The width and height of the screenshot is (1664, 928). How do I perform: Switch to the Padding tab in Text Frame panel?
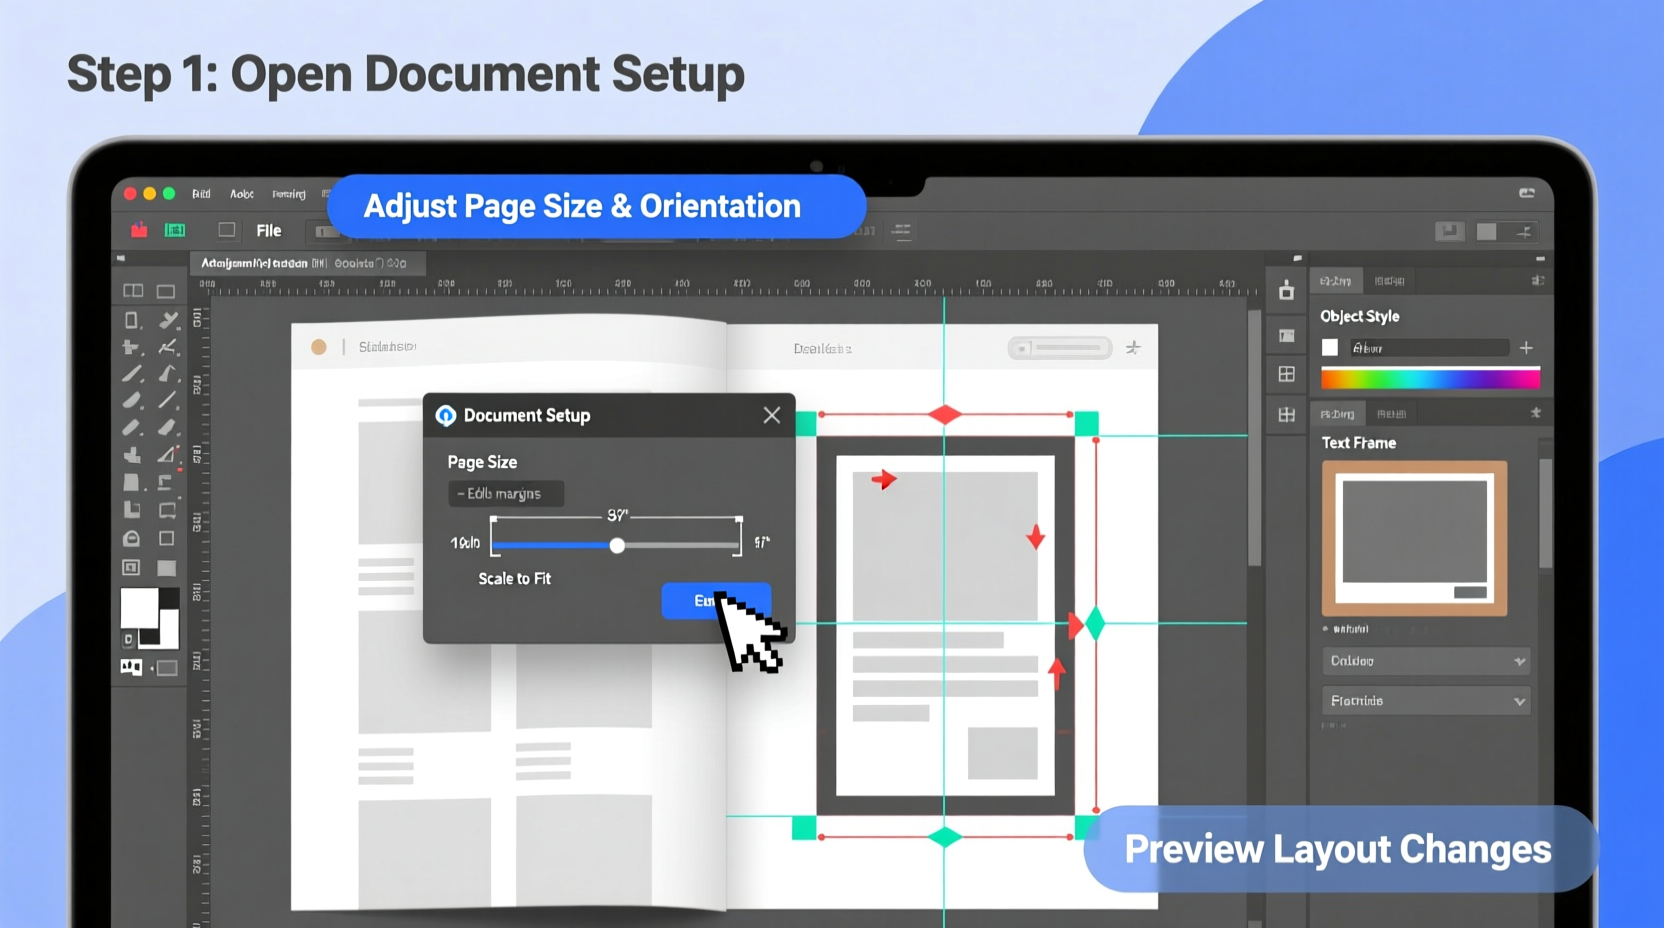tap(1338, 413)
